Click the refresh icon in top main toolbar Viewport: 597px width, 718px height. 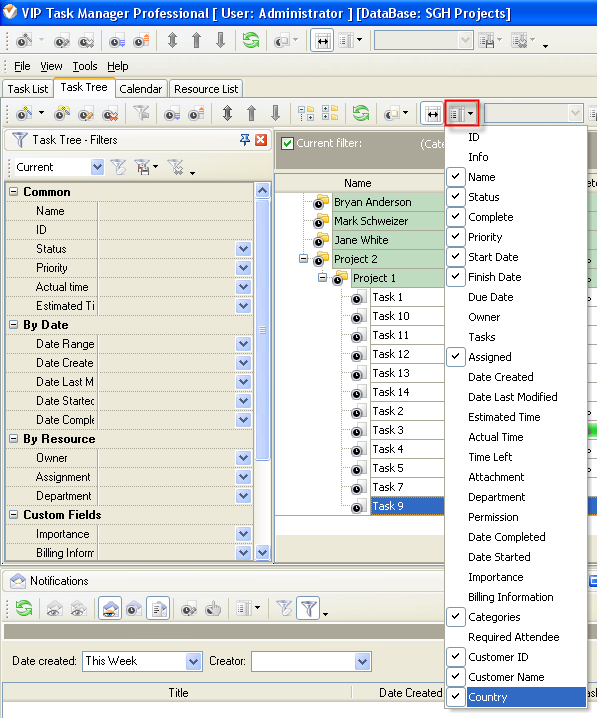pos(250,41)
